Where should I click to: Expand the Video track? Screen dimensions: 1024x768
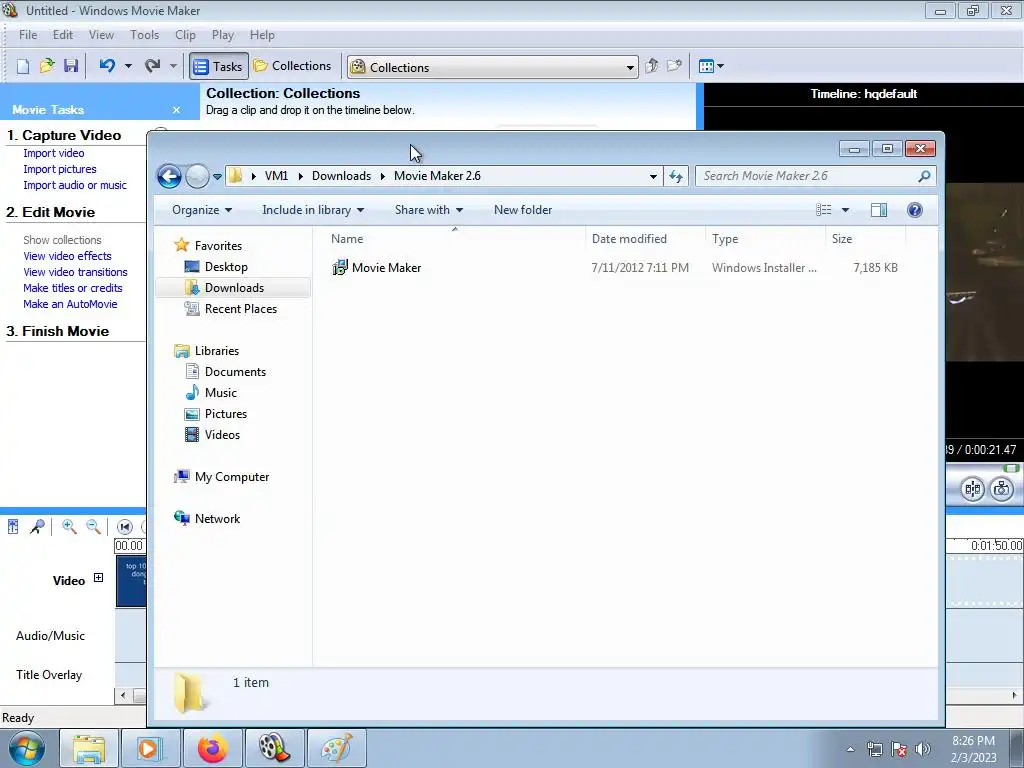point(98,577)
